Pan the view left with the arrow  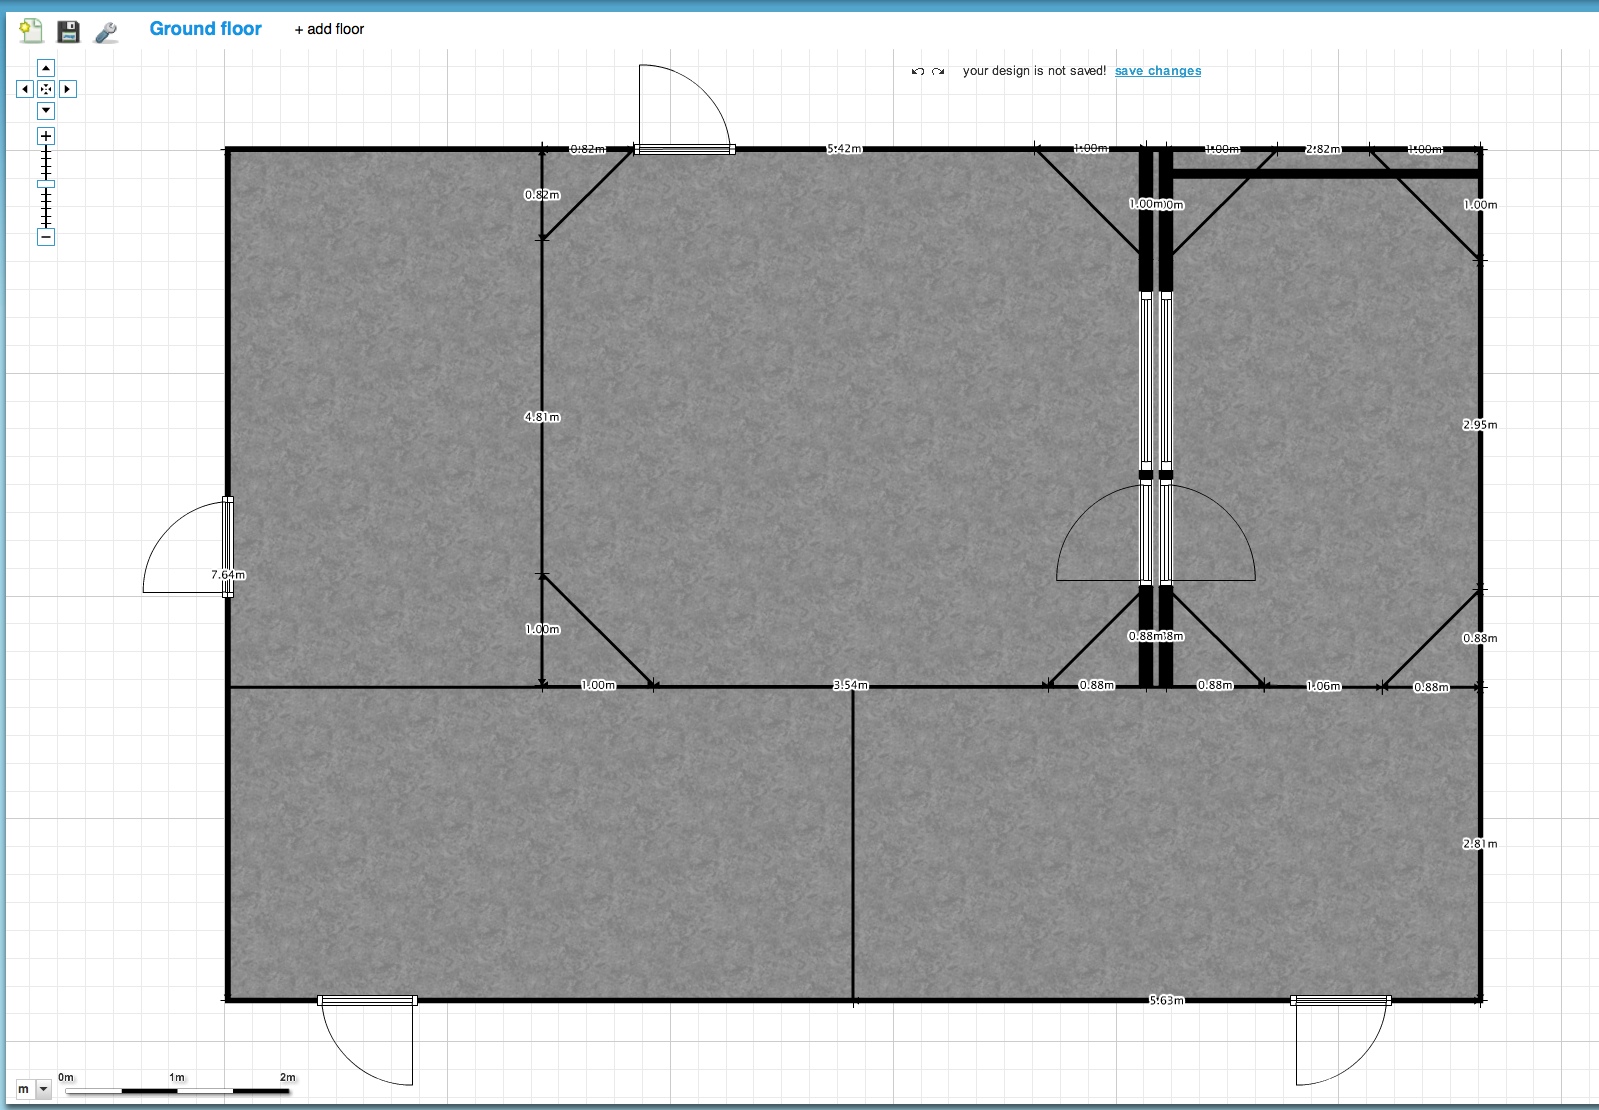pyautogui.click(x=25, y=89)
